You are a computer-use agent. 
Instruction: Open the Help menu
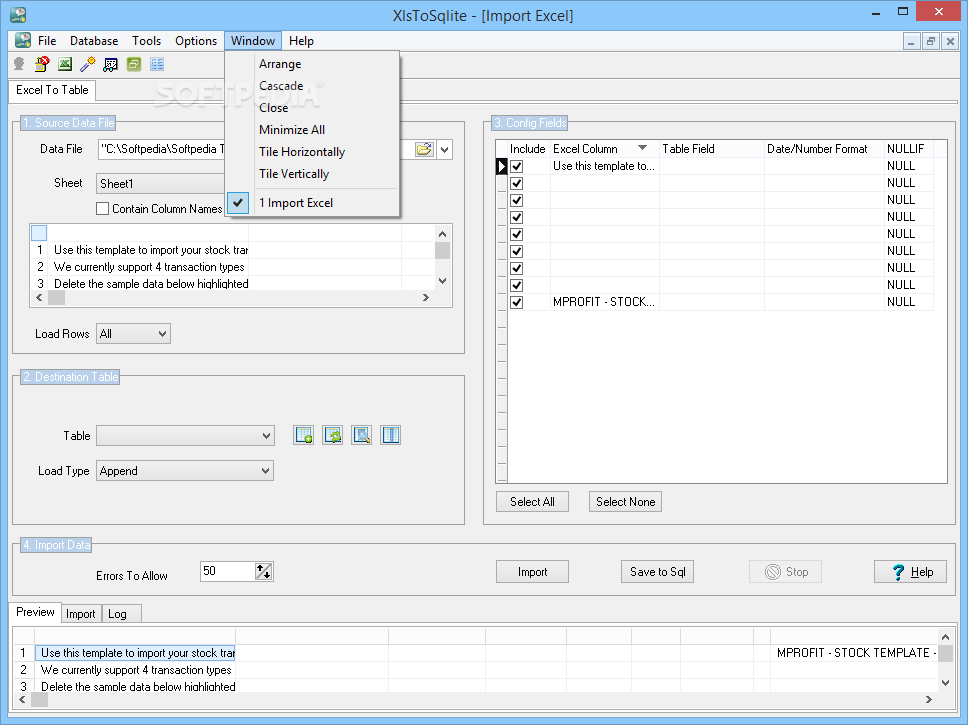[301, 41]
